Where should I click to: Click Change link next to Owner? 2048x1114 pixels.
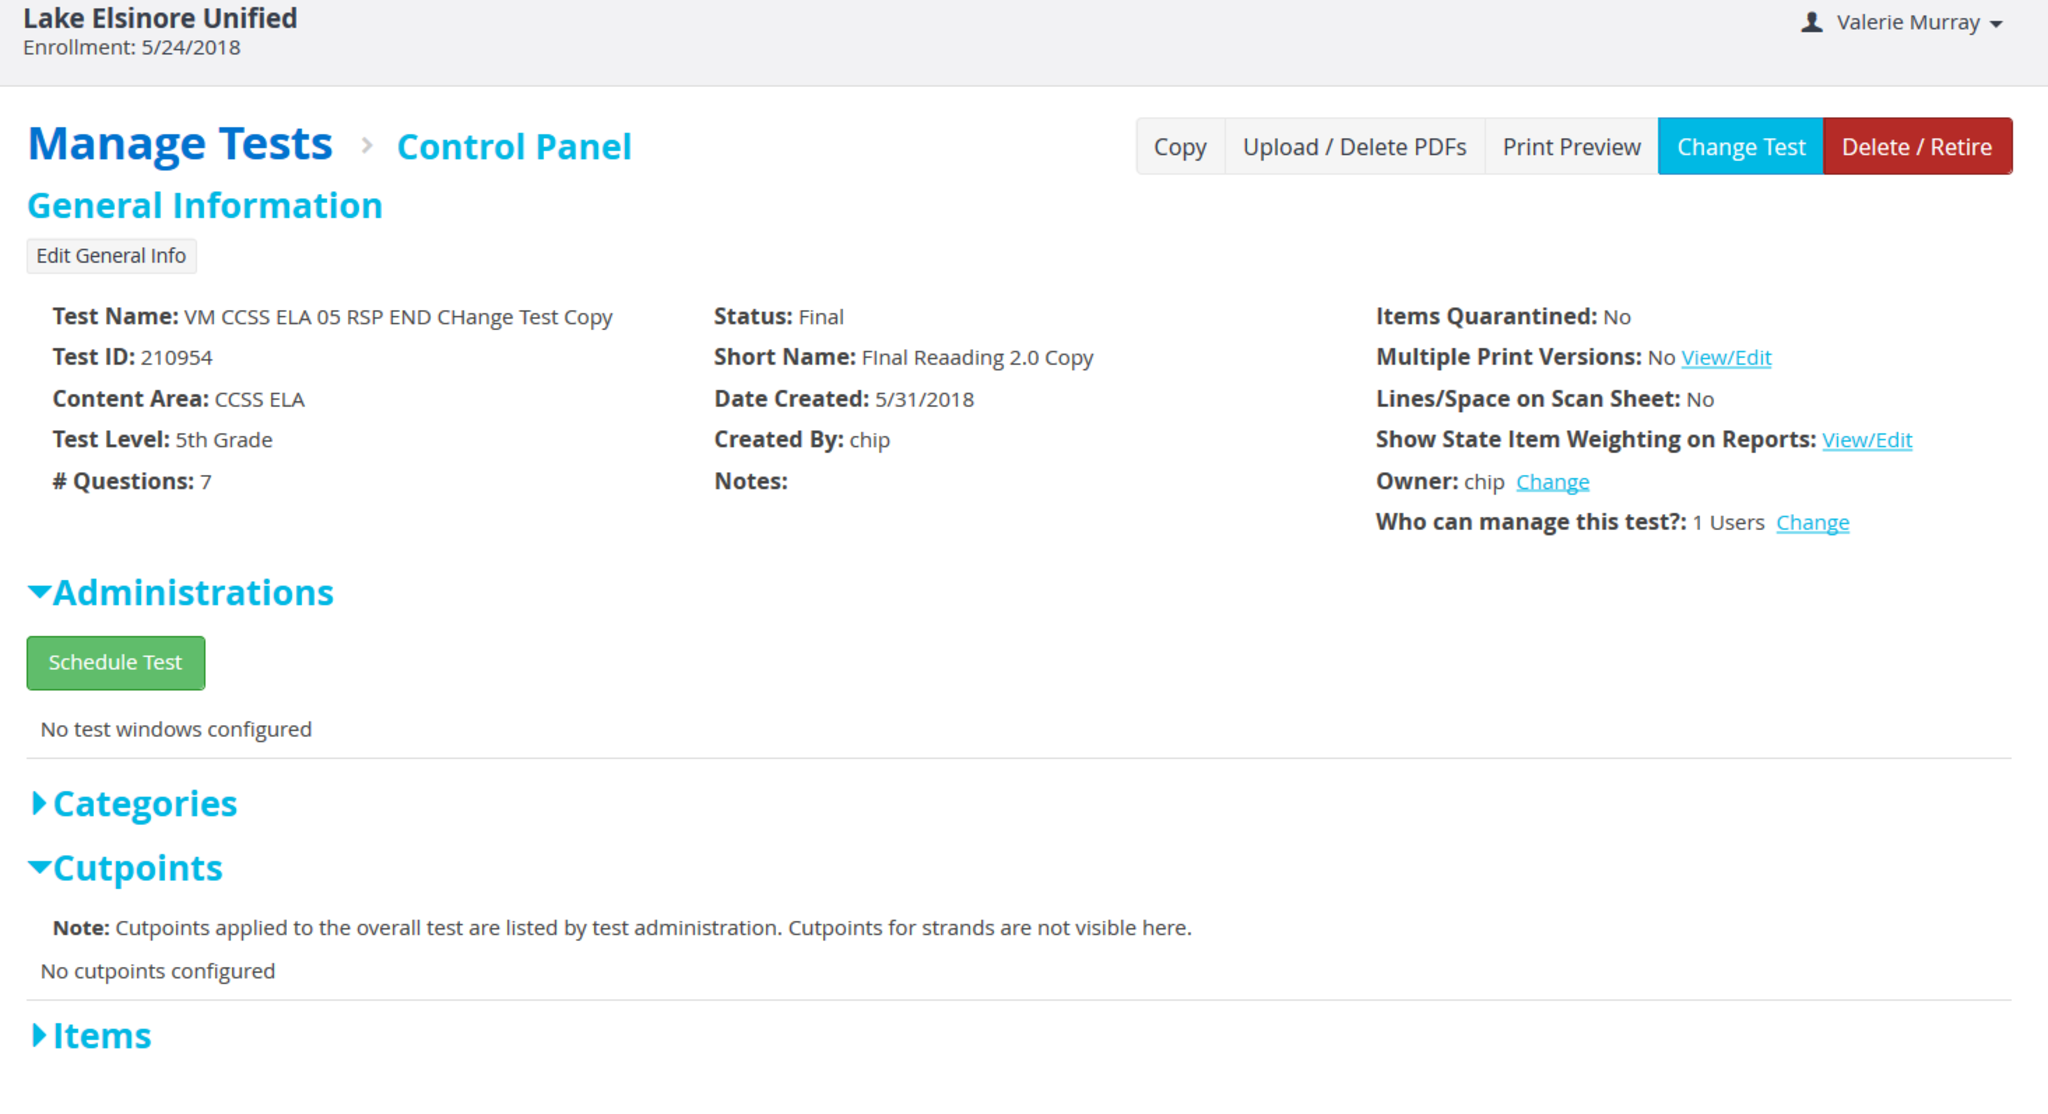tap(1552, 482)
